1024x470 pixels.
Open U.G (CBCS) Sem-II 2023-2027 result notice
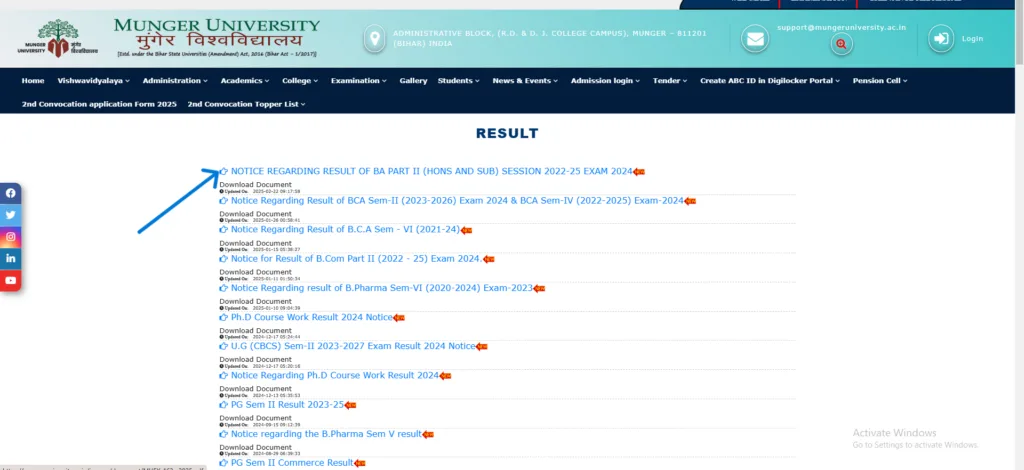coord(353,346)
